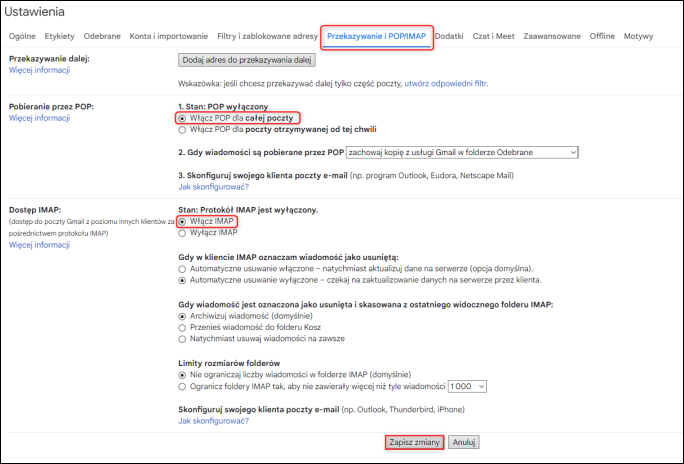Click Stan: Protokół IMAP jest wyłączony text
The image size is (684, 464).
tap(248, 210)
